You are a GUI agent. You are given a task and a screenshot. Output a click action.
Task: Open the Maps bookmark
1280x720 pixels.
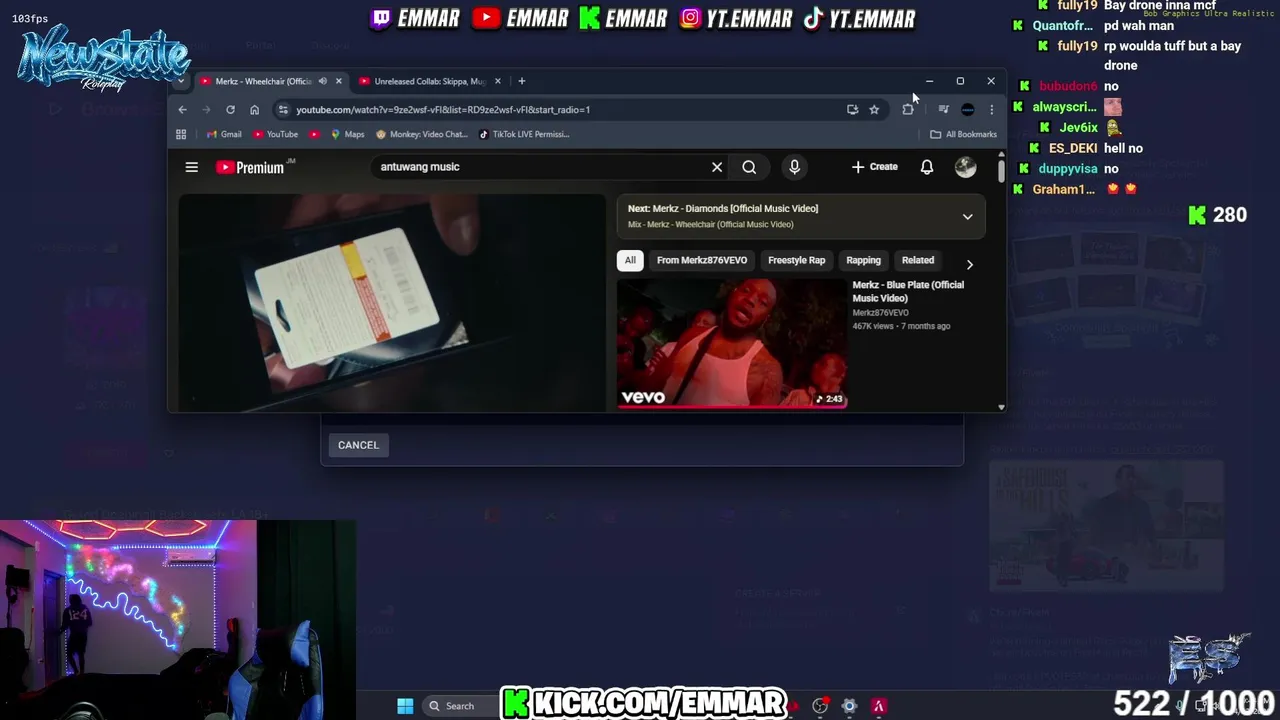click(347, 134)
